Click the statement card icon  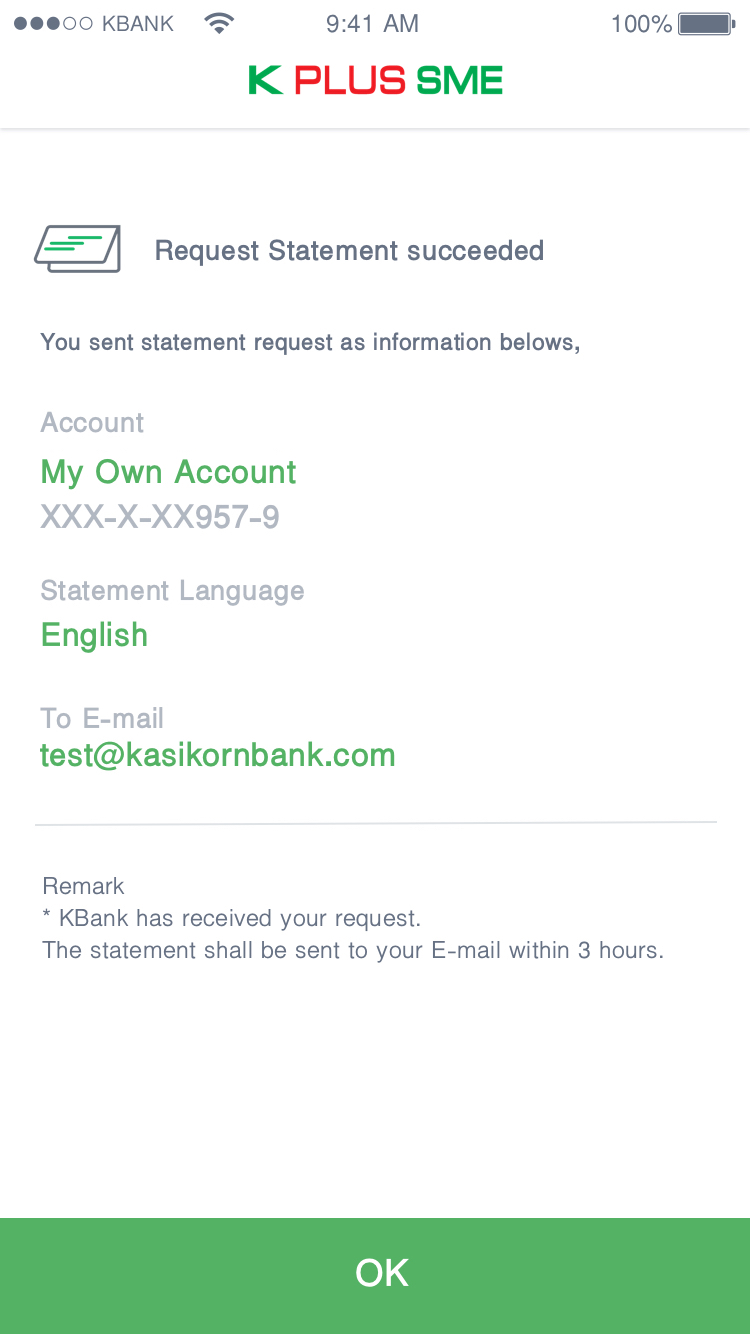click(x=78, y=249)
